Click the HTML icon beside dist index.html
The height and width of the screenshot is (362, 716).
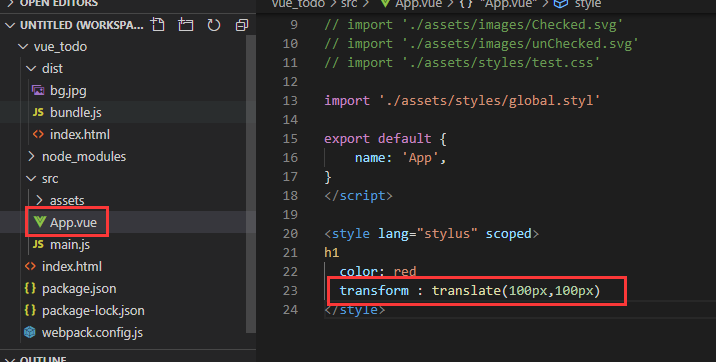click(x=38, y=134)
